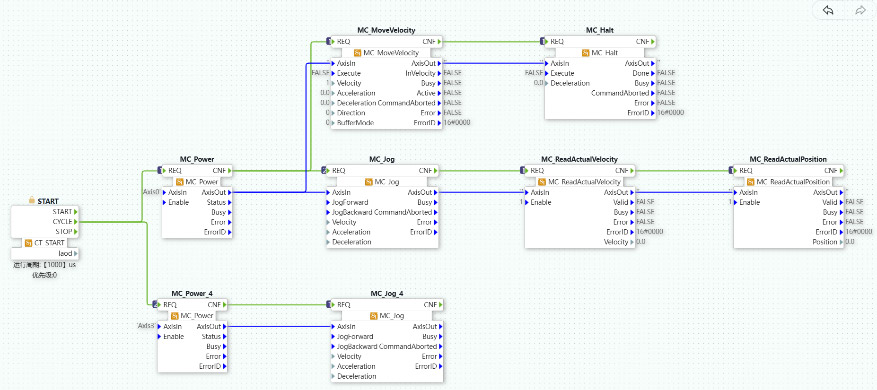Click the redo arrow icon

coord(860,11)
